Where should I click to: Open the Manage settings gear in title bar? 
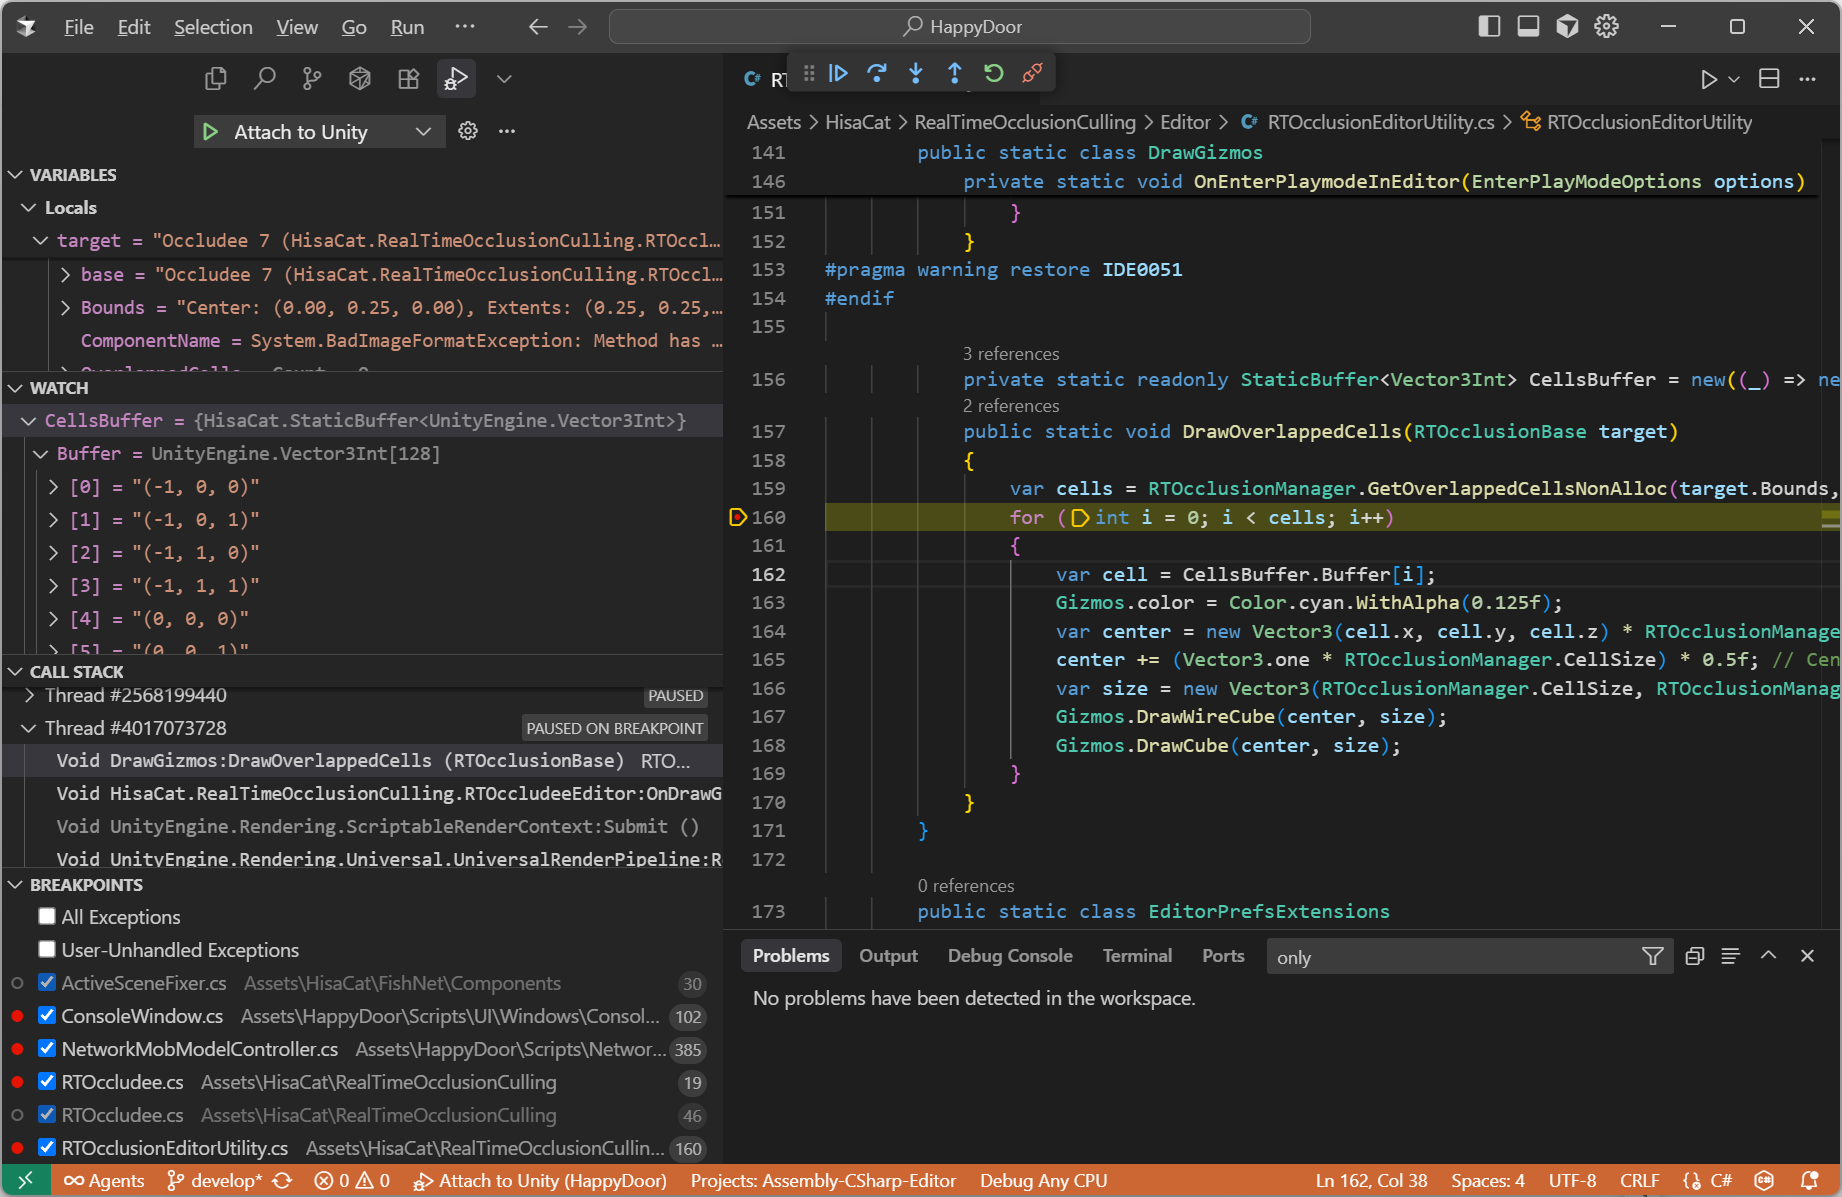coord(1606,27)
